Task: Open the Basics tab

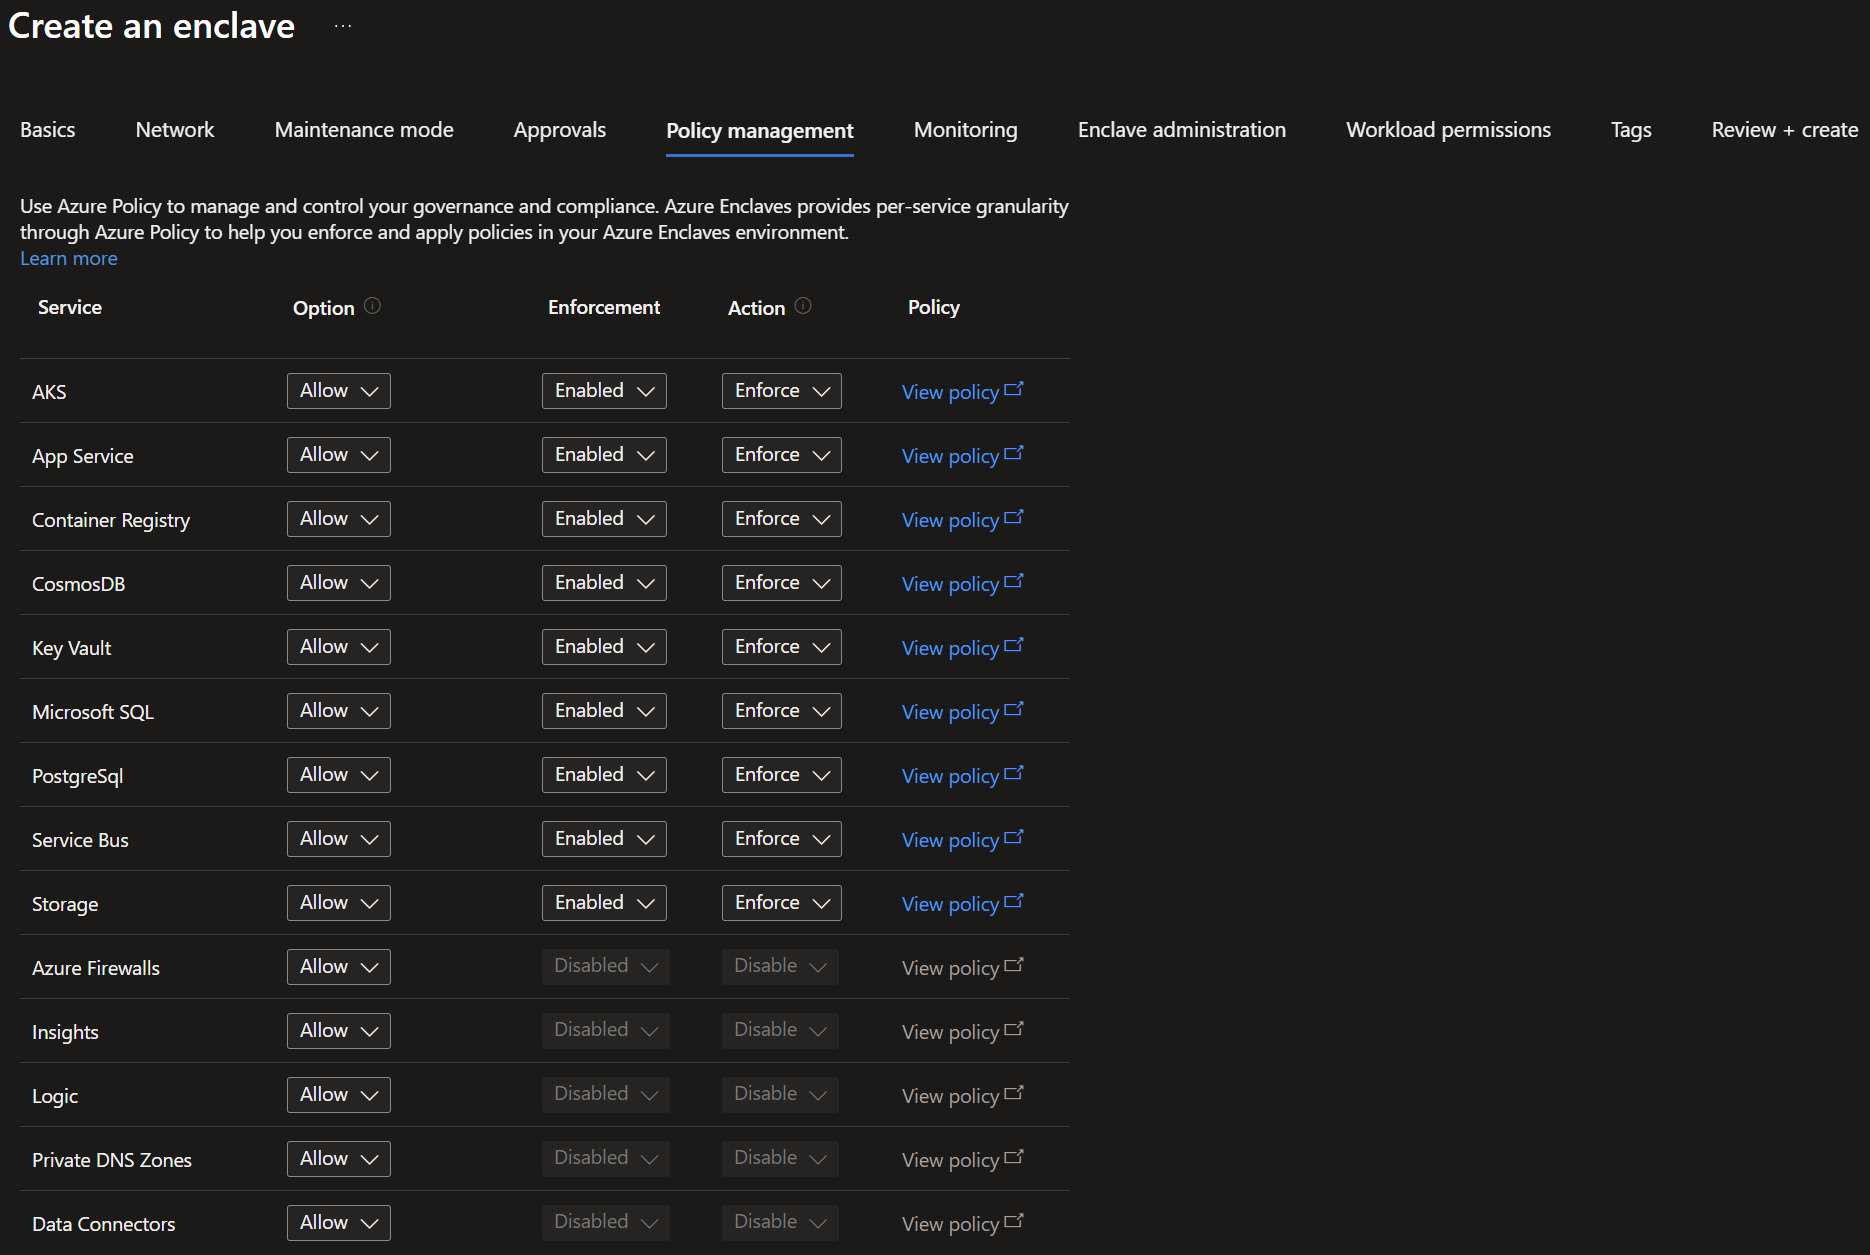Action: click(x=48, y=130)
